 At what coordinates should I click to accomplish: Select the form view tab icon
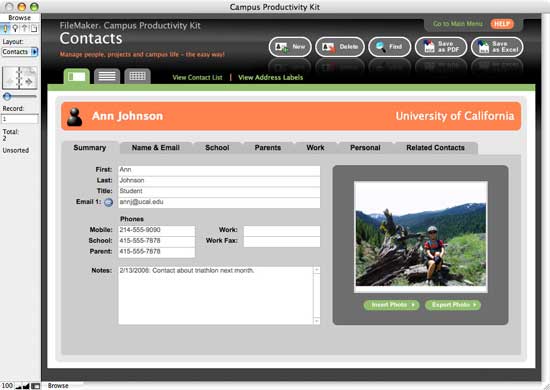[x=76, y=76]
